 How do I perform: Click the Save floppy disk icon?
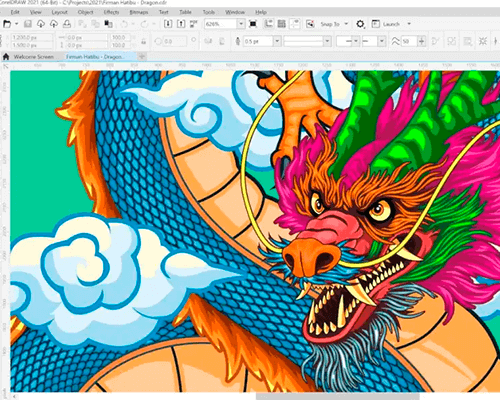point(28,24)
